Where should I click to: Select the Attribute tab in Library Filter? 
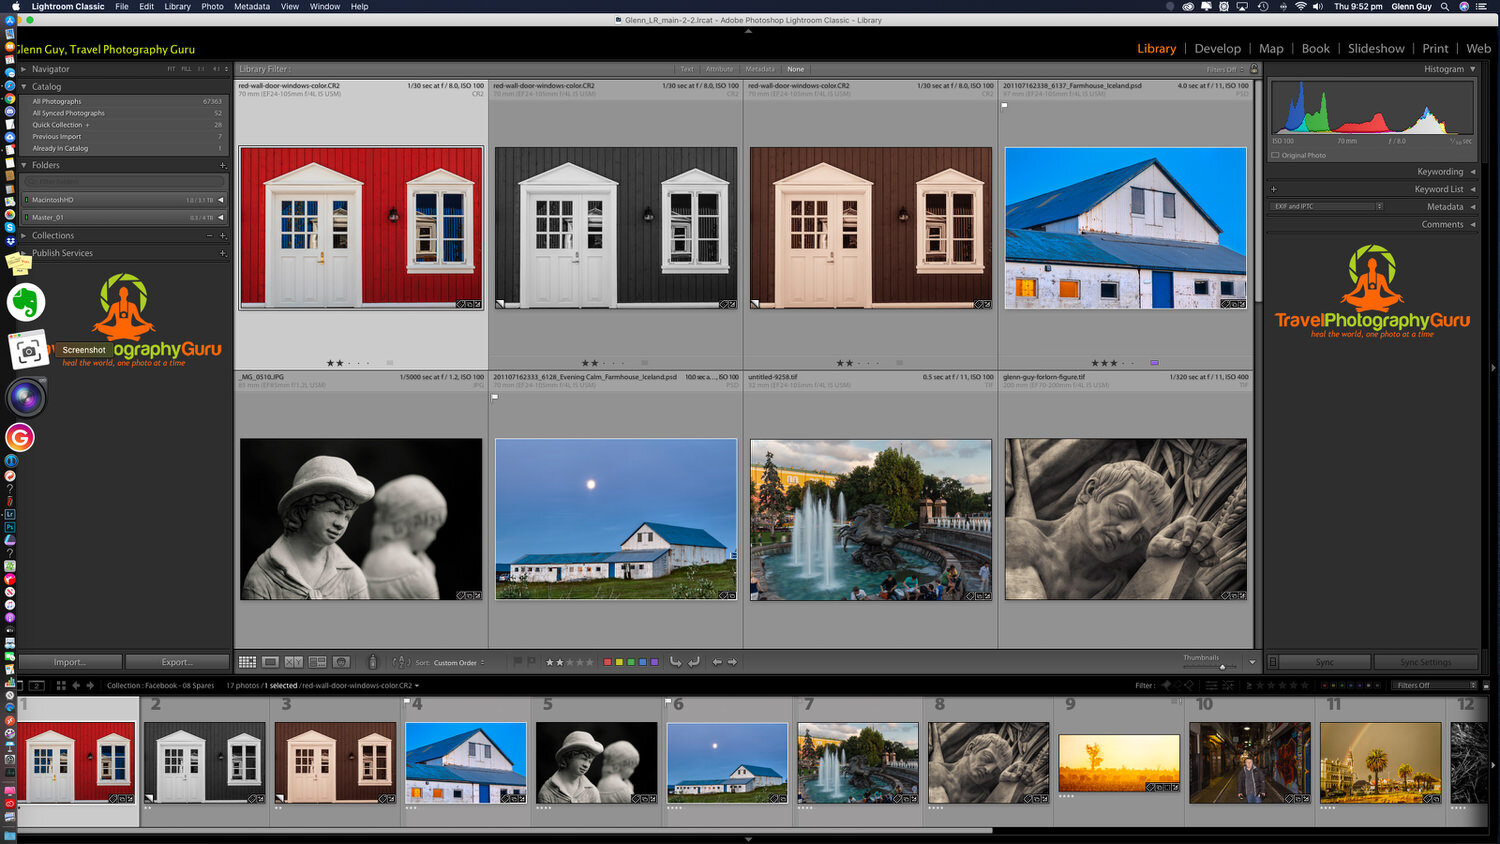(719, 69)
